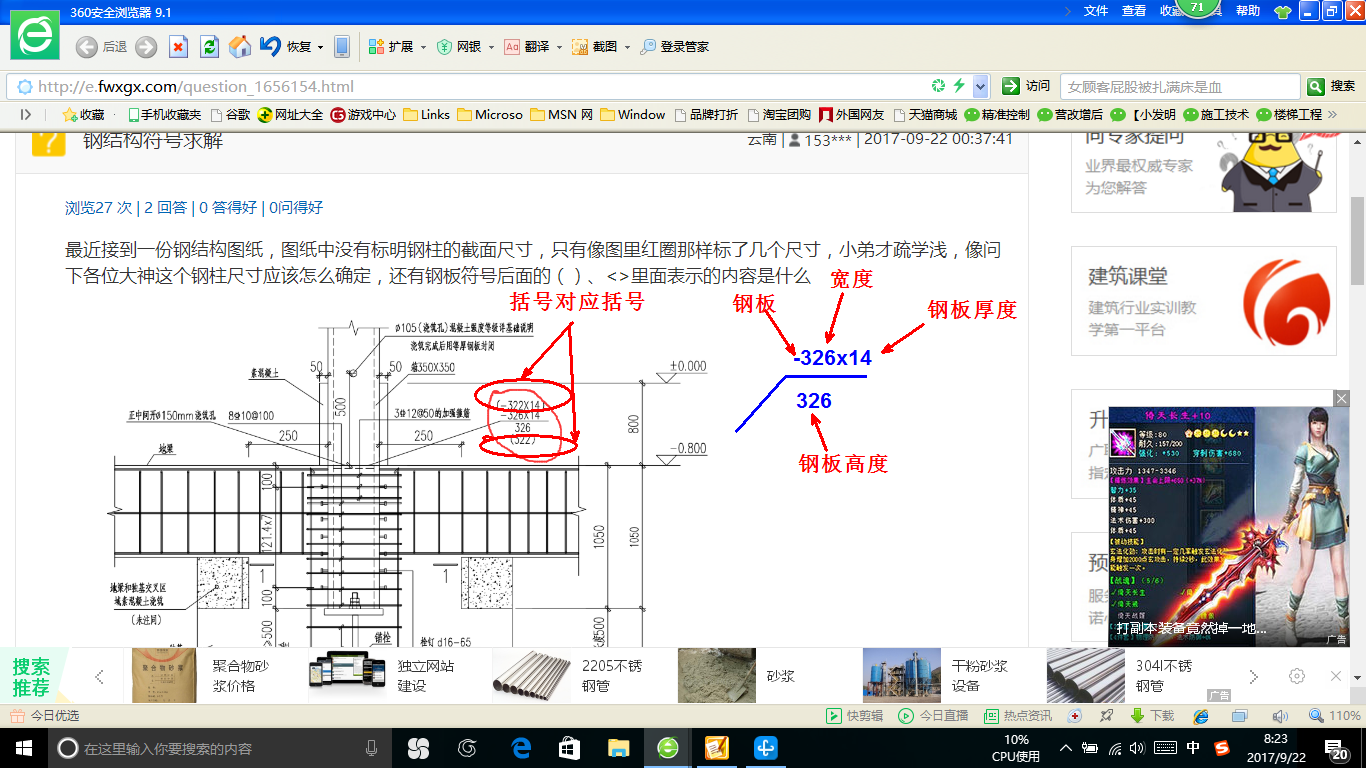Open File Explorer from taskbar
The height and width of the screenshot is (768, 1366).
click(x=618, y=747)
